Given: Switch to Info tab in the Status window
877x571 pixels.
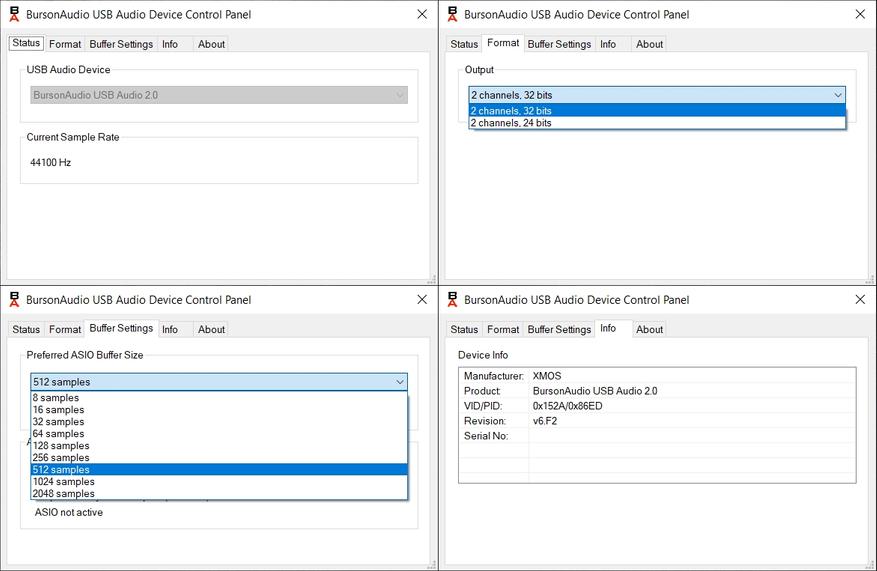Looking at the screenshot, I should pyautogui.click(x=170, y=44).
